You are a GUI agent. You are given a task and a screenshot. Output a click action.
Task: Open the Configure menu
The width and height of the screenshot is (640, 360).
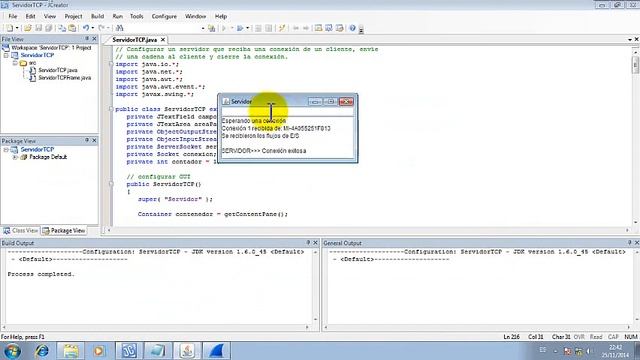click(164, 16)
